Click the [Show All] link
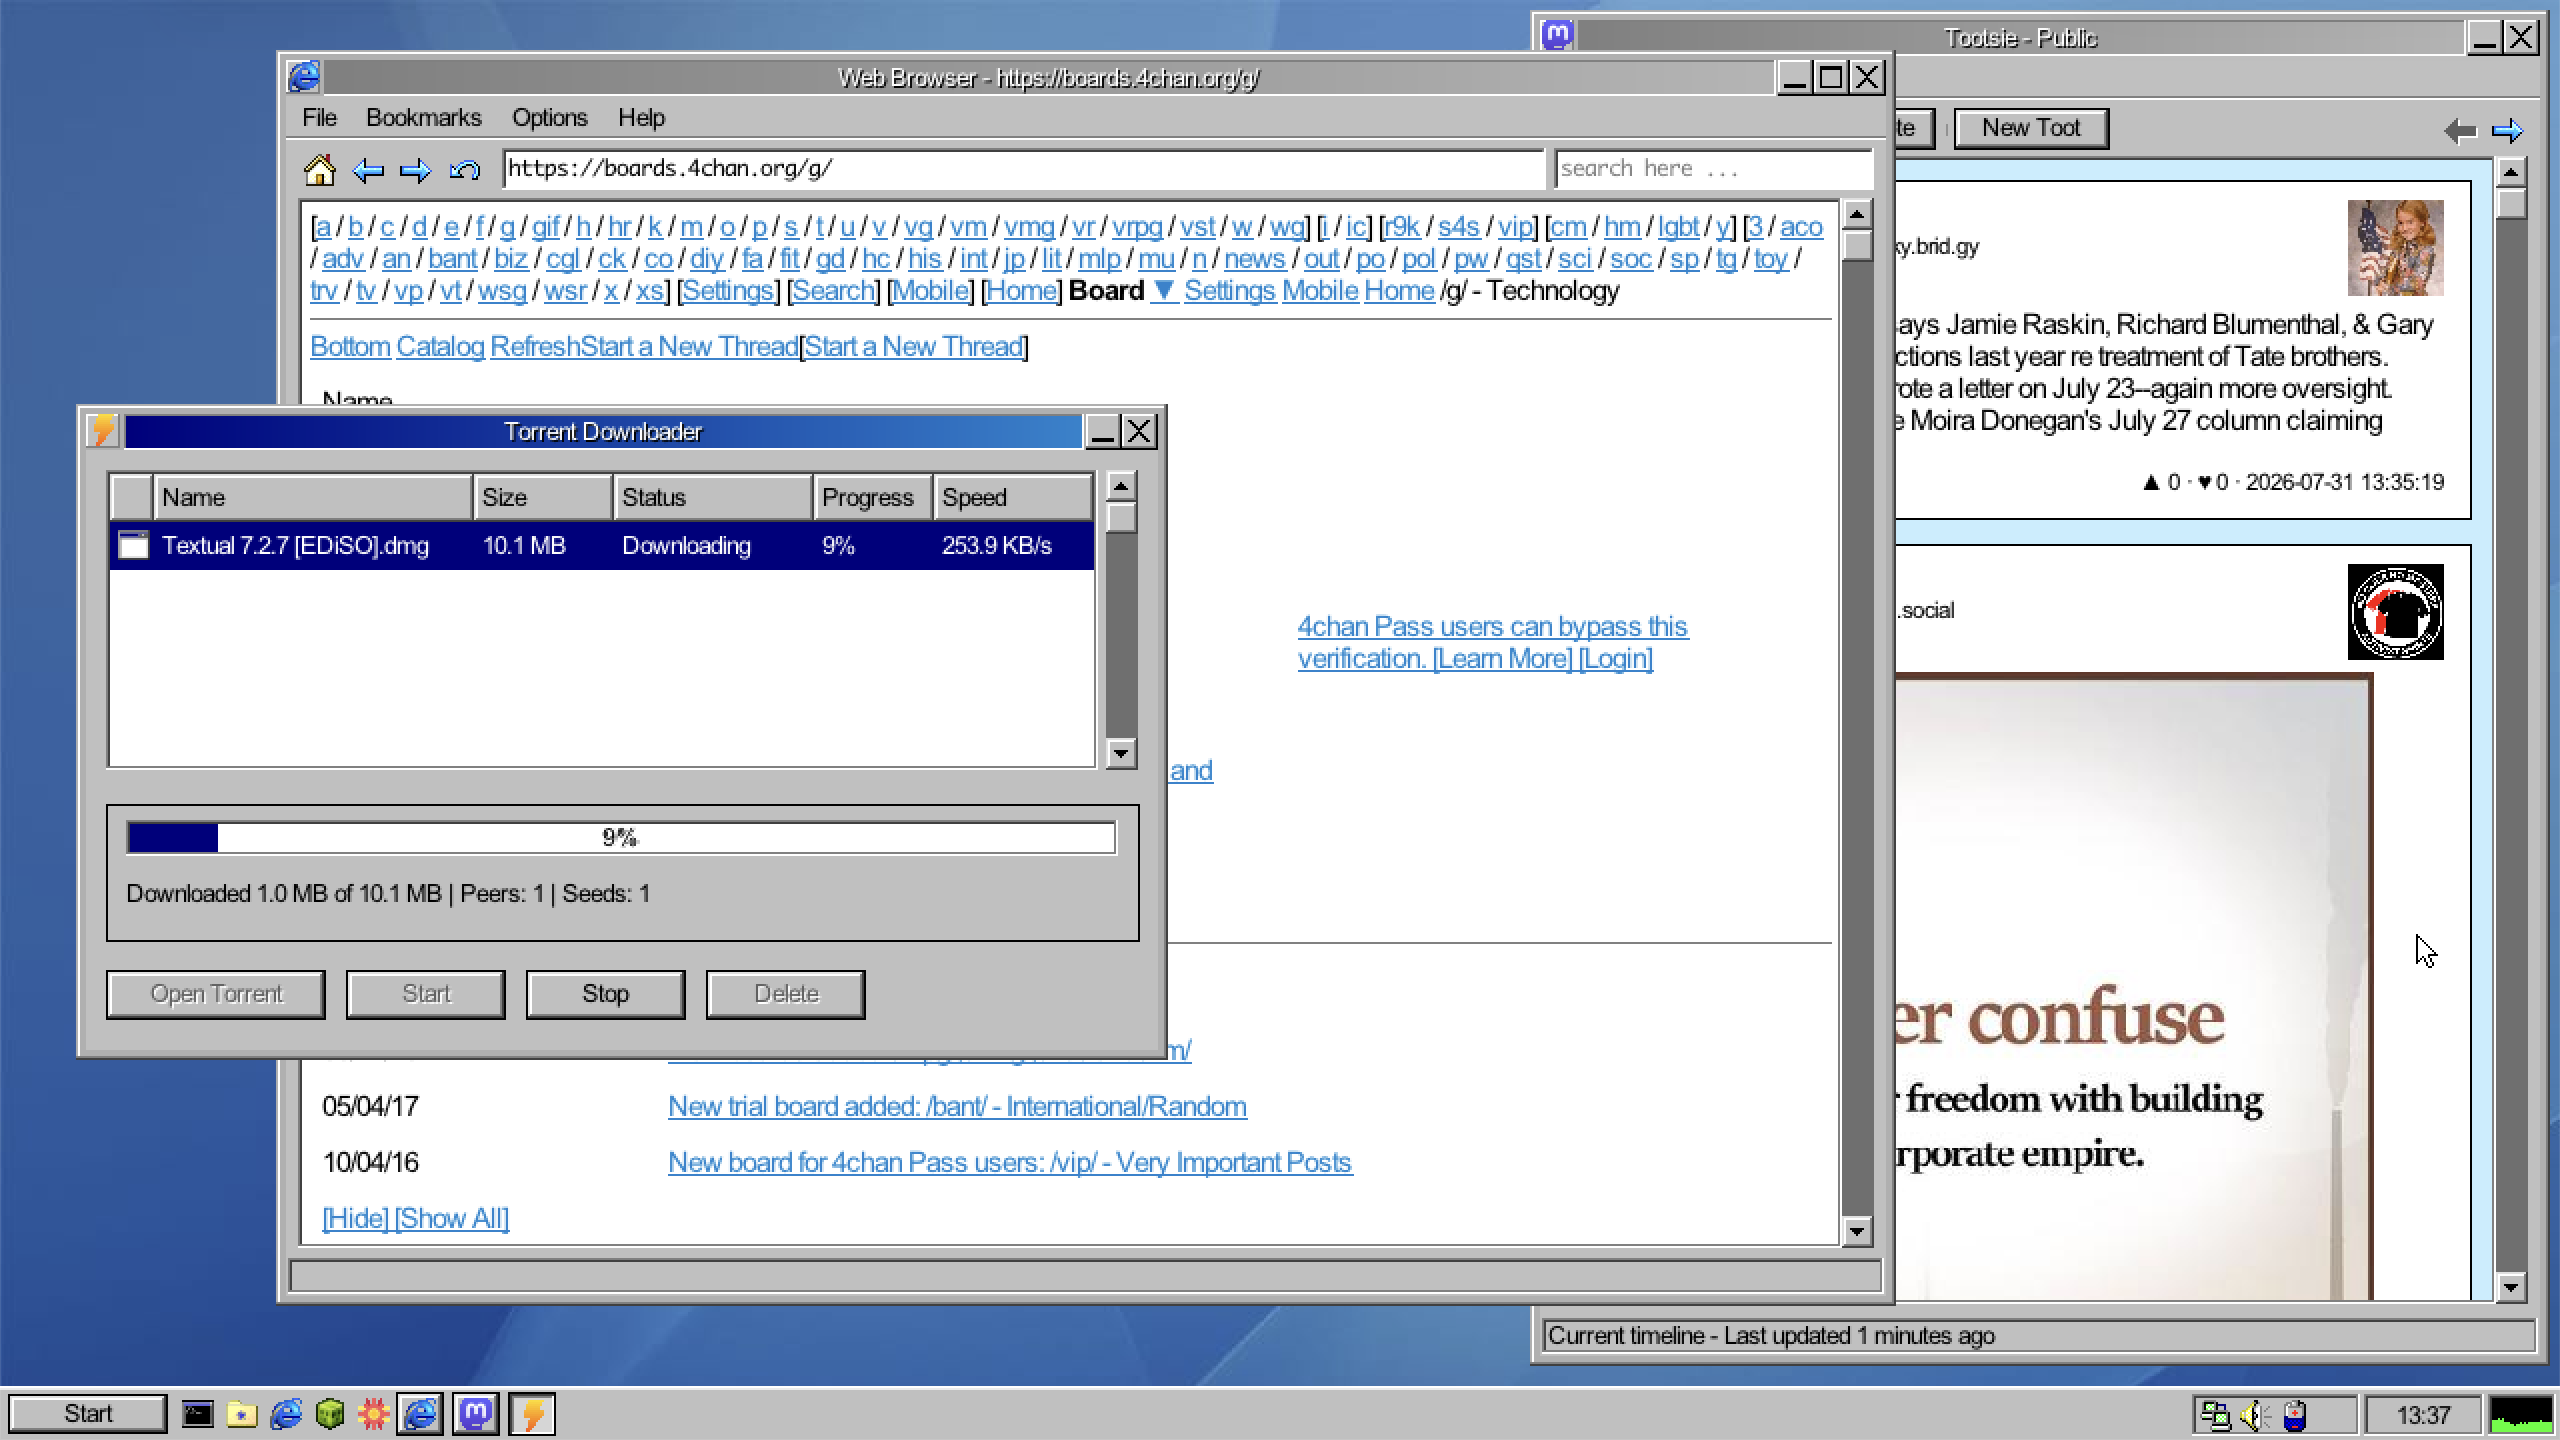 [x=451, y=1219]
